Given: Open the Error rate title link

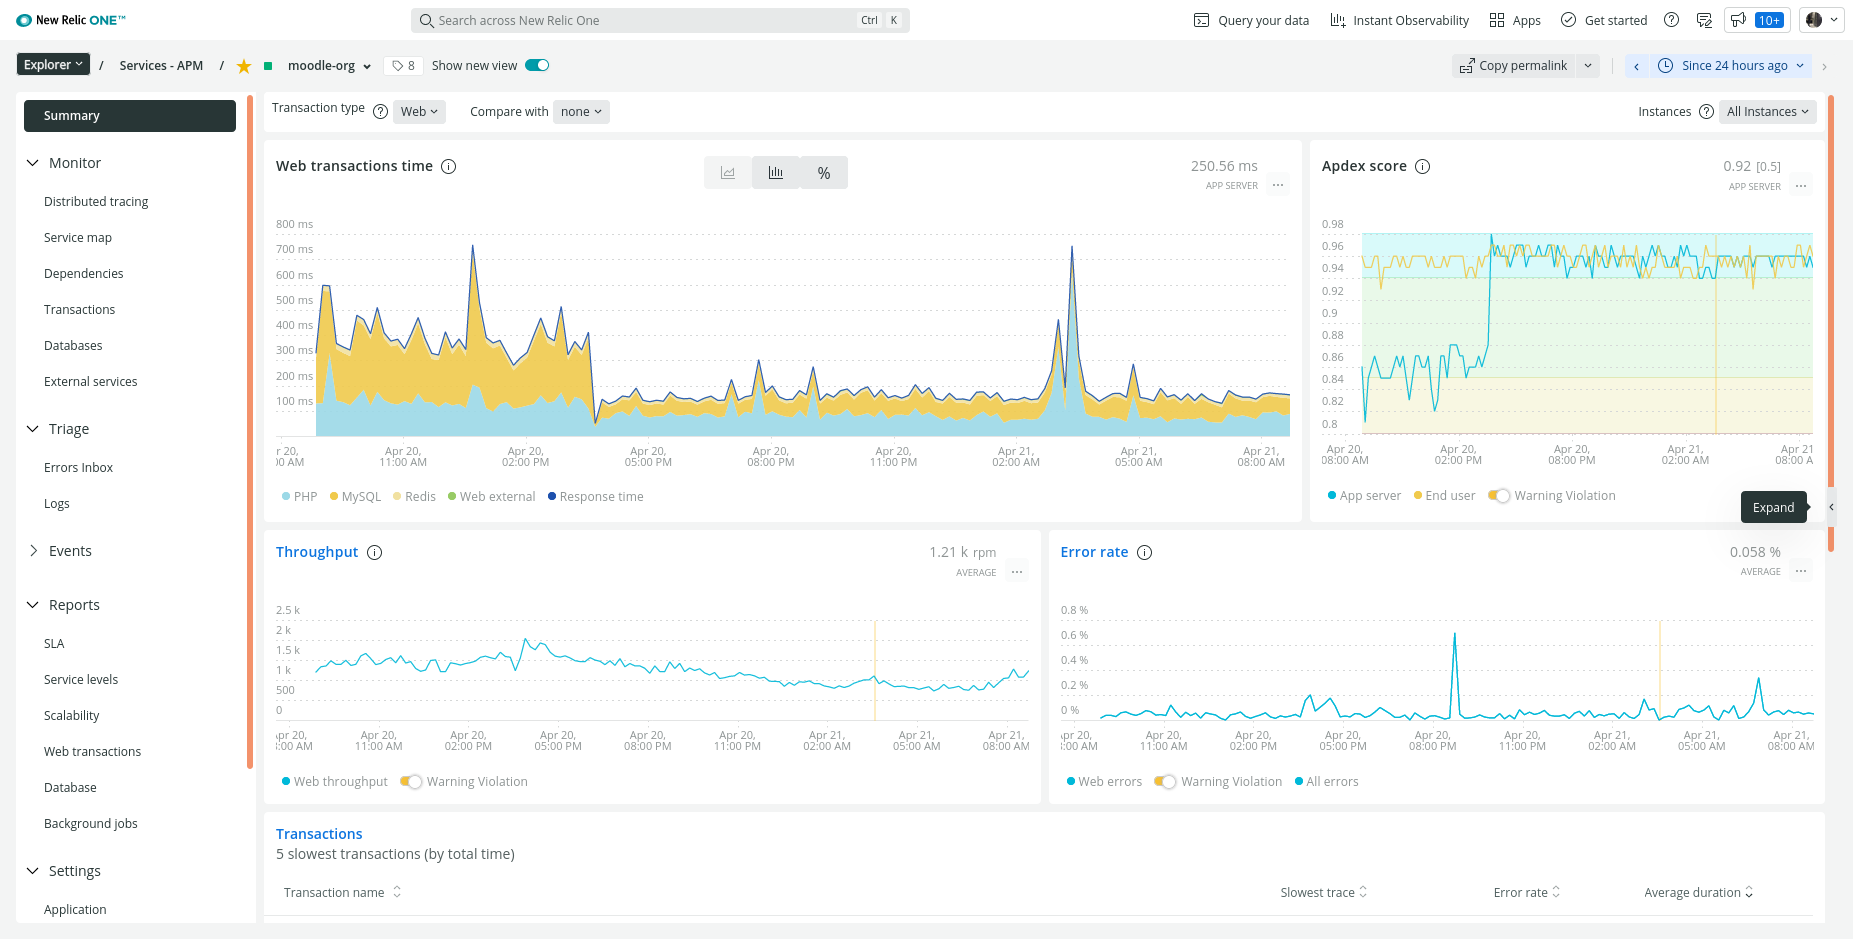Looking at the screenshot, I should [1094, 552].
